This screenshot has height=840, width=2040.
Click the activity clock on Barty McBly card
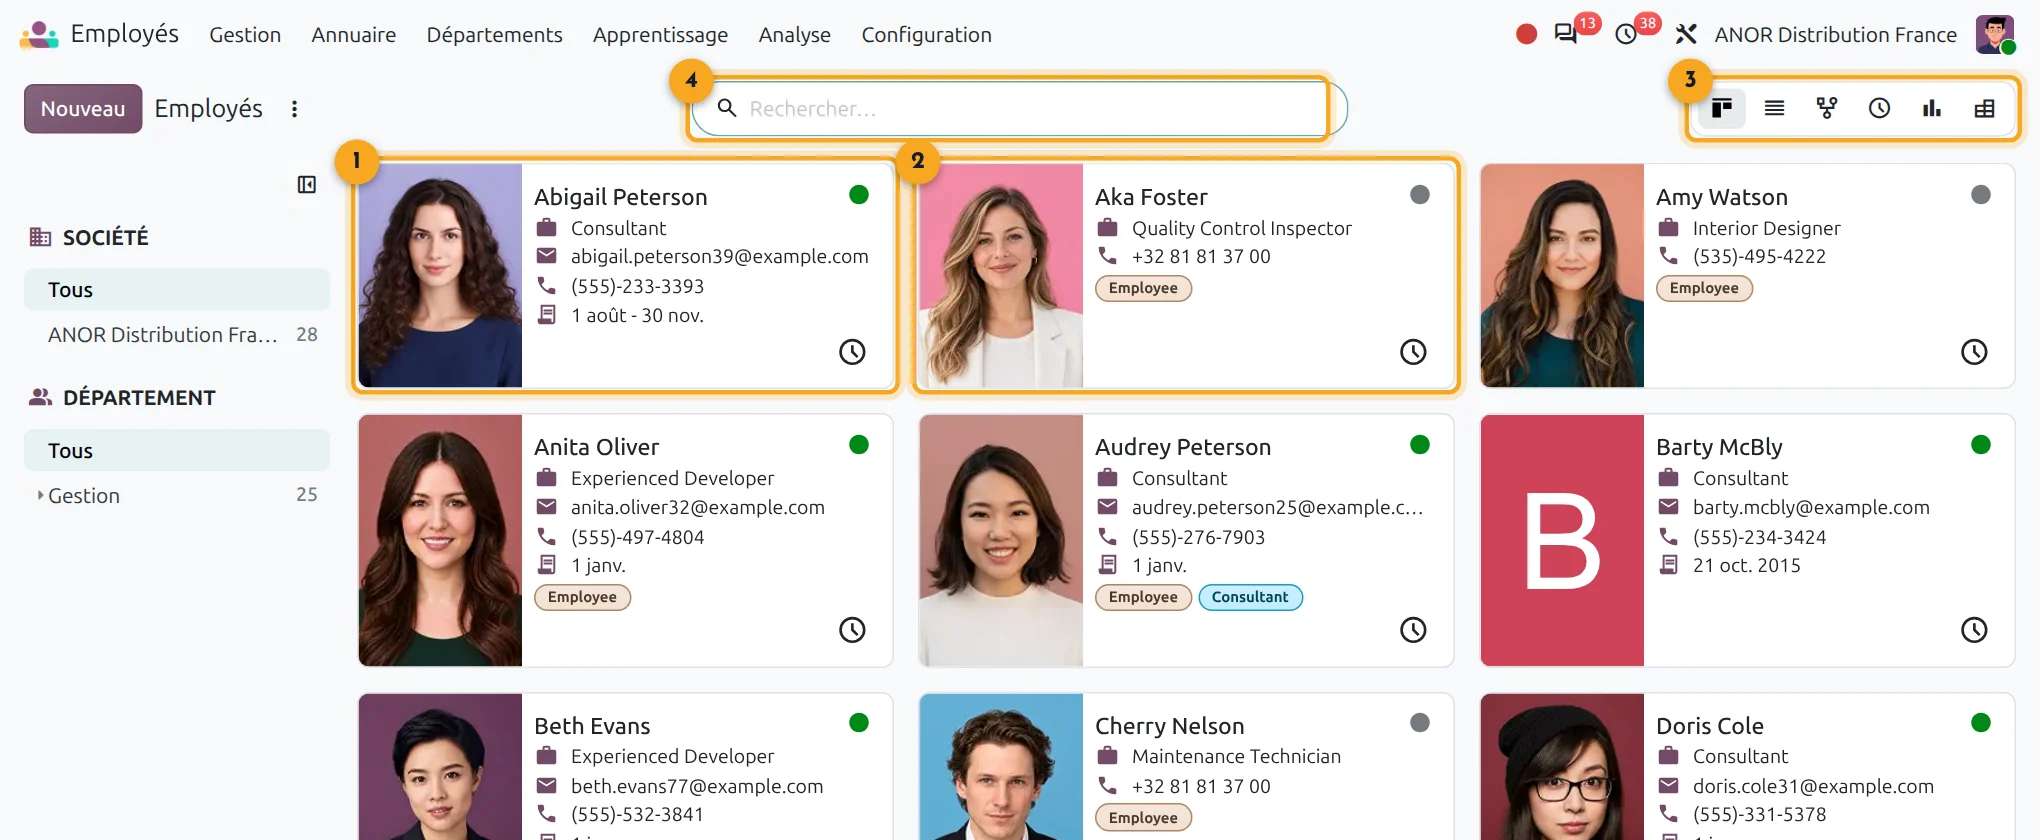(1974, 630)
